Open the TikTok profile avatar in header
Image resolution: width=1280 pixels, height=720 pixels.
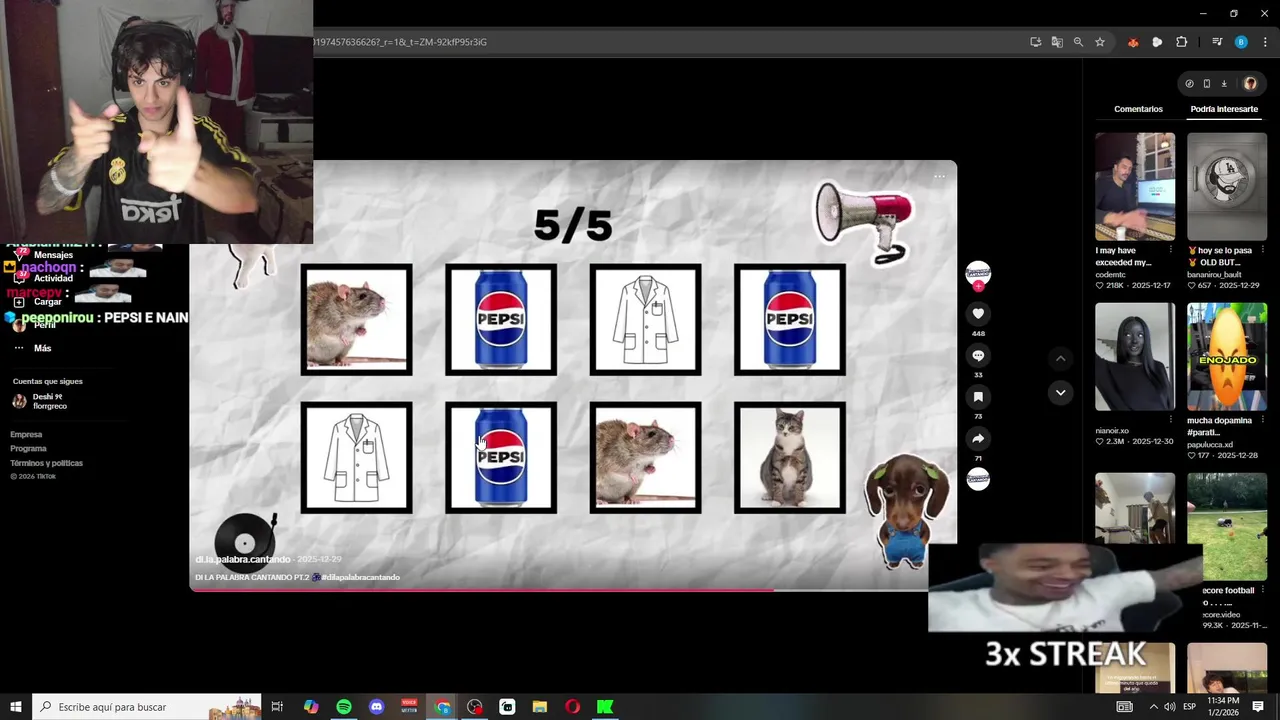[x=1250, y=84]
